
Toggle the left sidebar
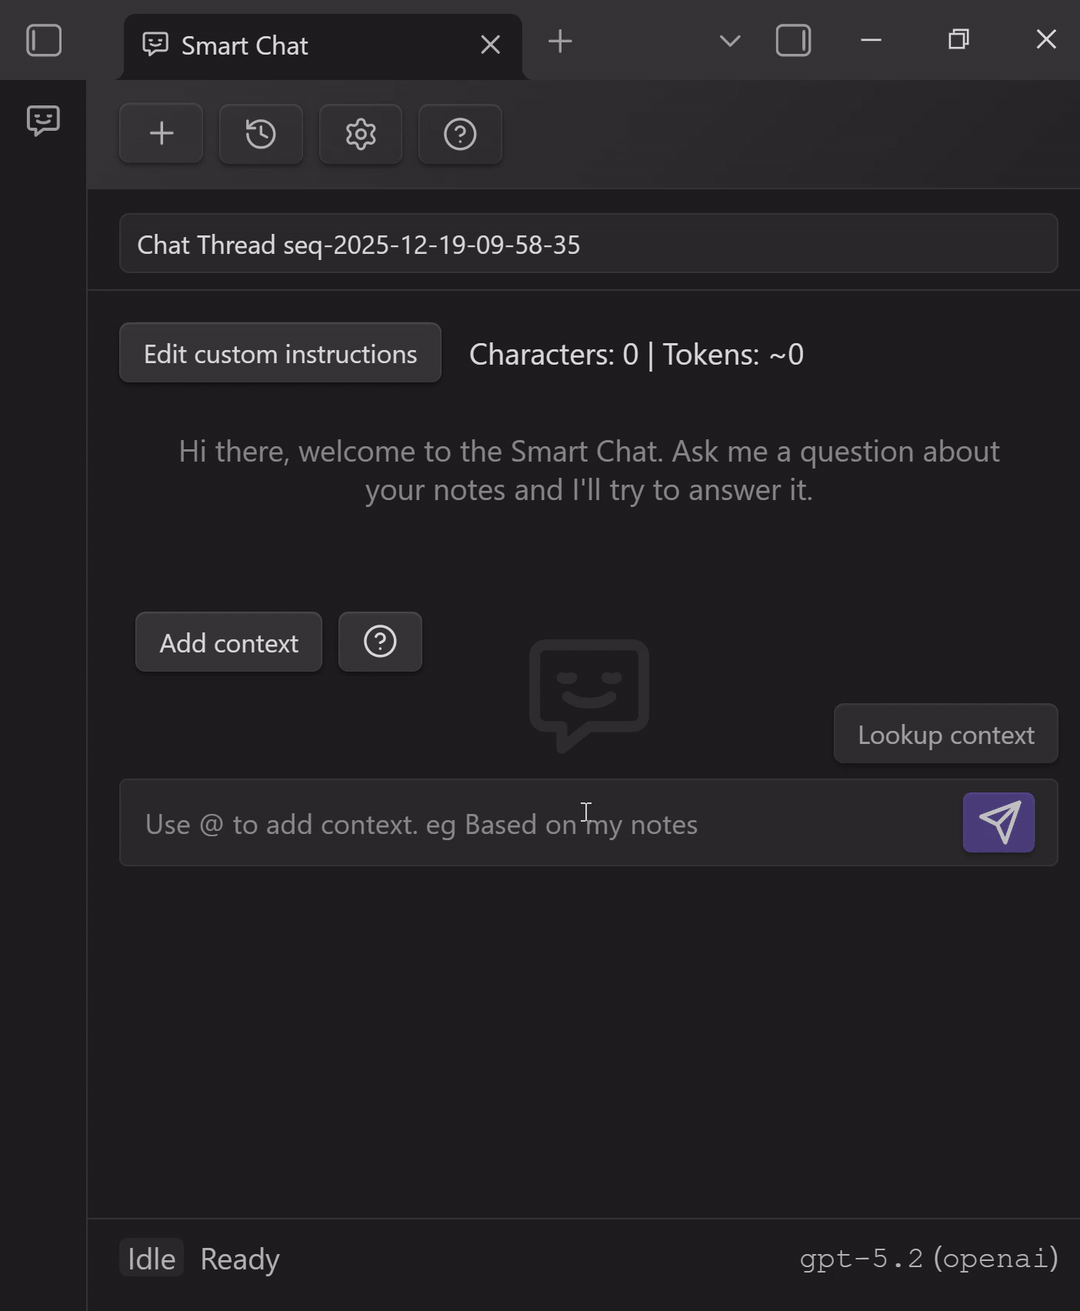click(44, 41)
